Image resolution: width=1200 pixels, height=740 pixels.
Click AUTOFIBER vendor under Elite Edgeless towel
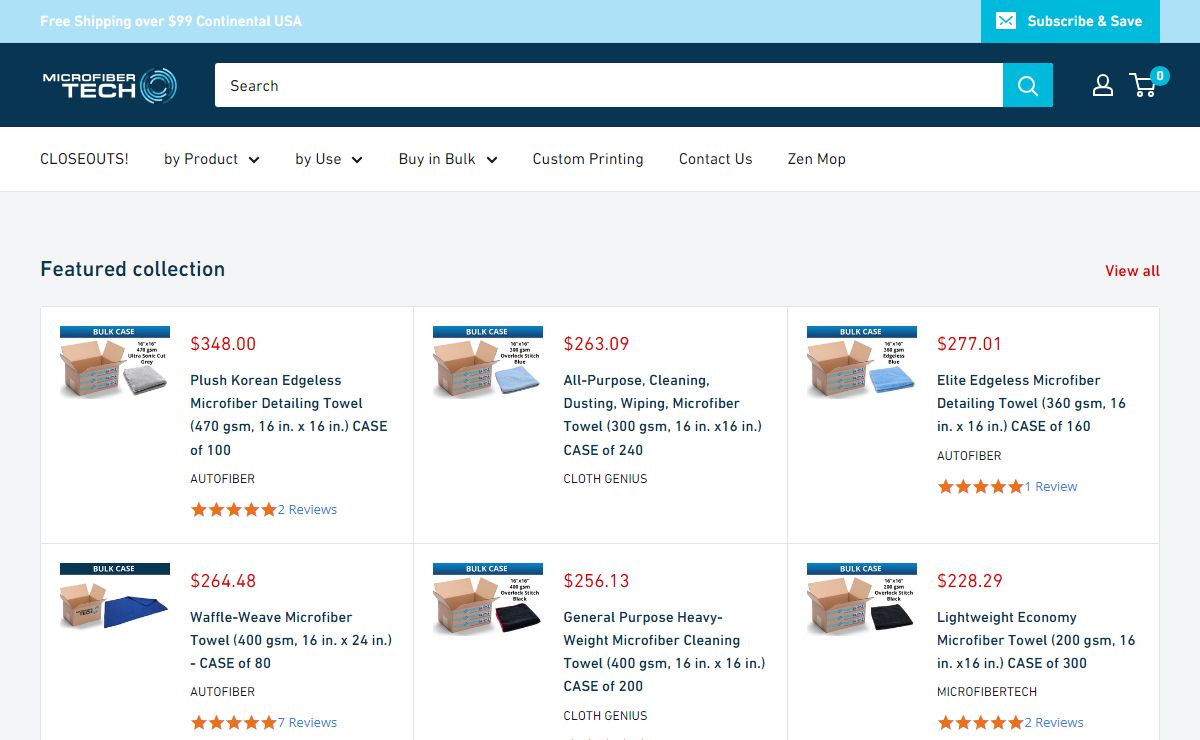click(x=969, y=456)
